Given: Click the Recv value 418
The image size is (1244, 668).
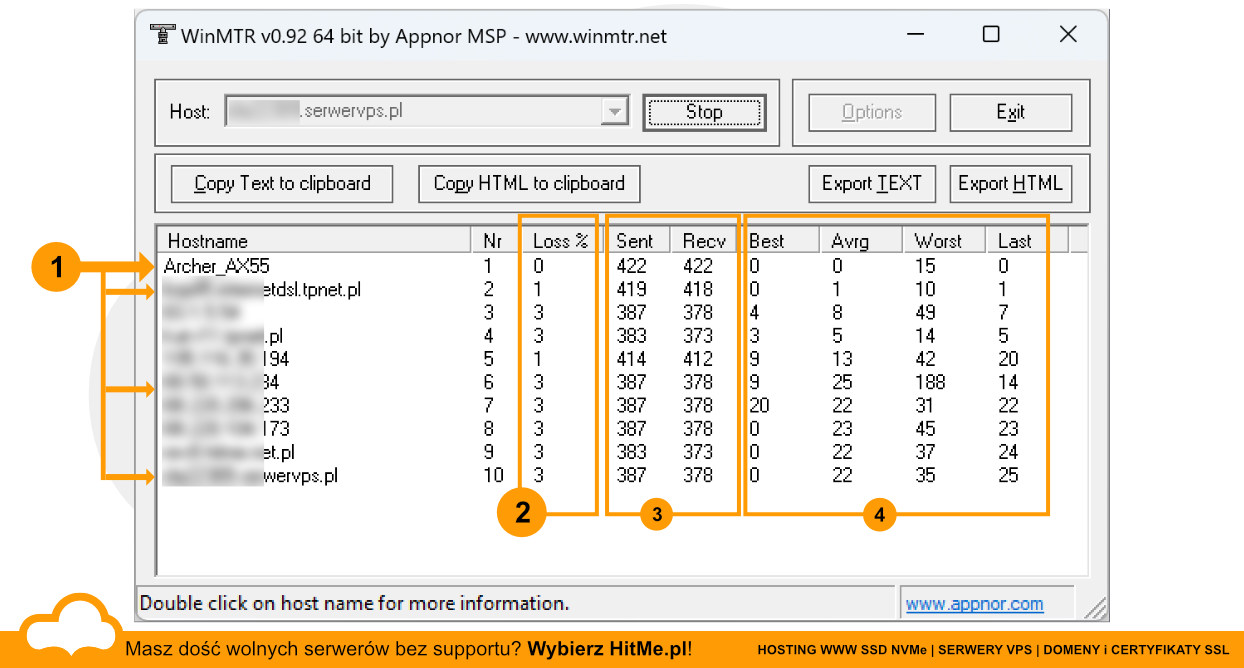Looking at the screenshot, I should point(698,289).
